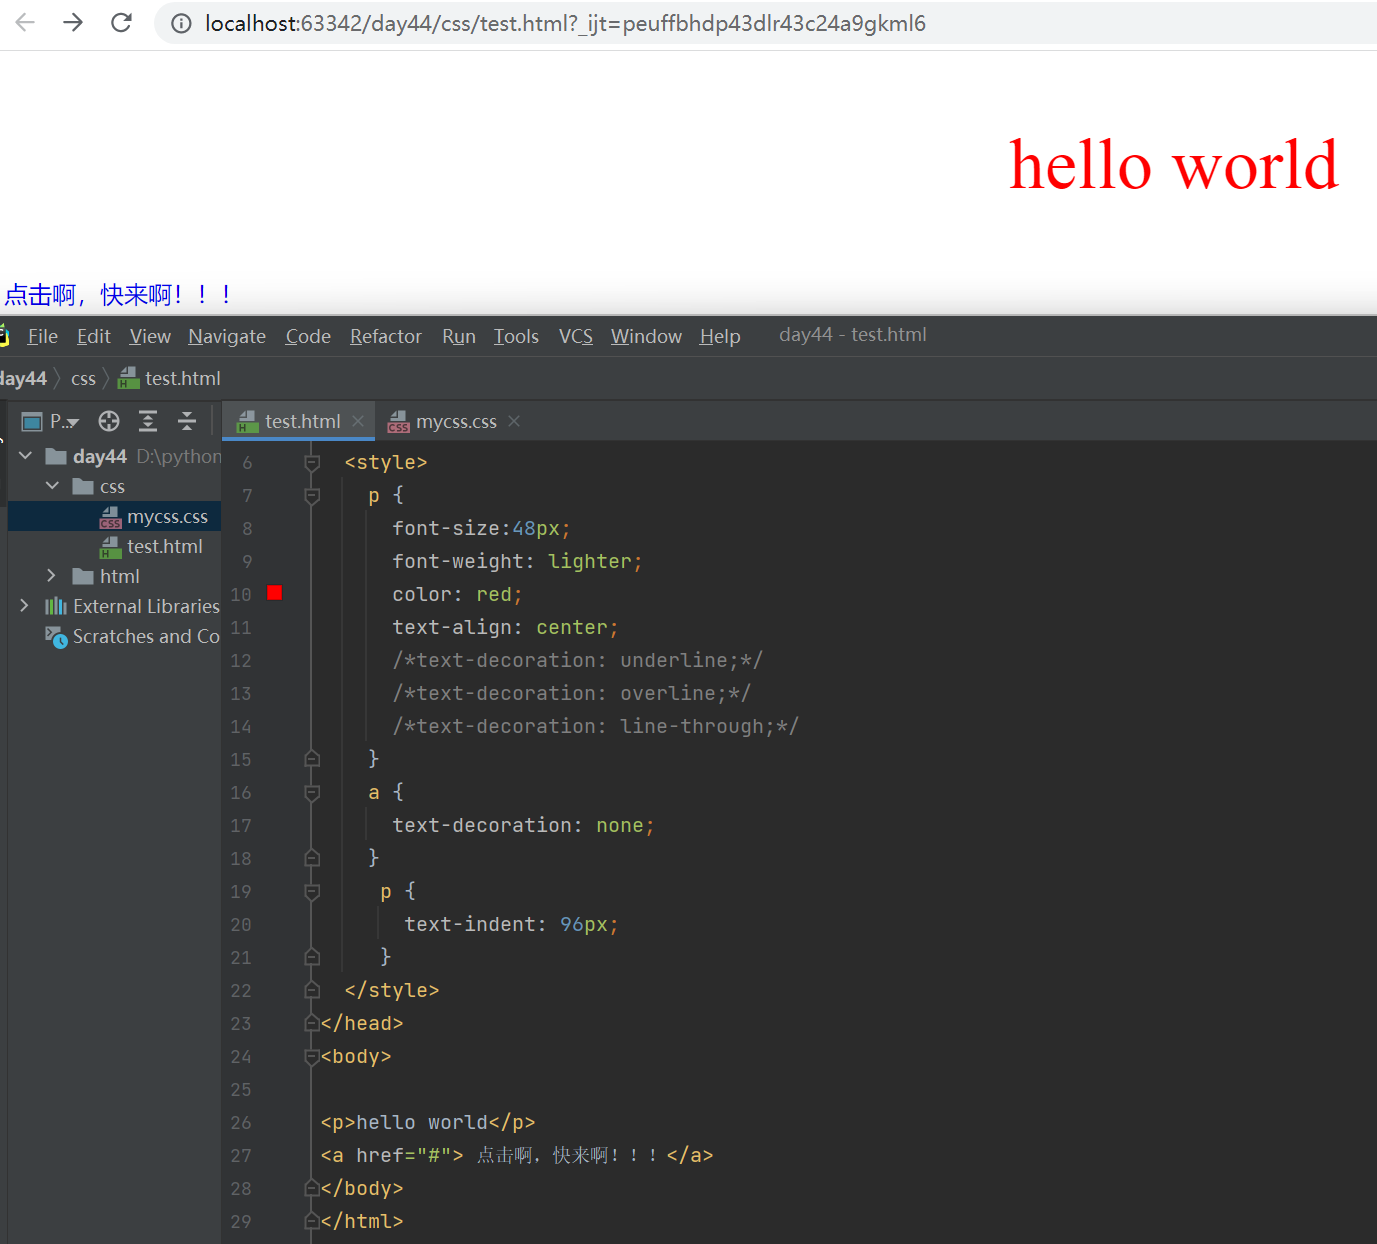Viewport: 1377px width, 1244px height.
Task: Open the Run menu
Action: pos(459,336)
